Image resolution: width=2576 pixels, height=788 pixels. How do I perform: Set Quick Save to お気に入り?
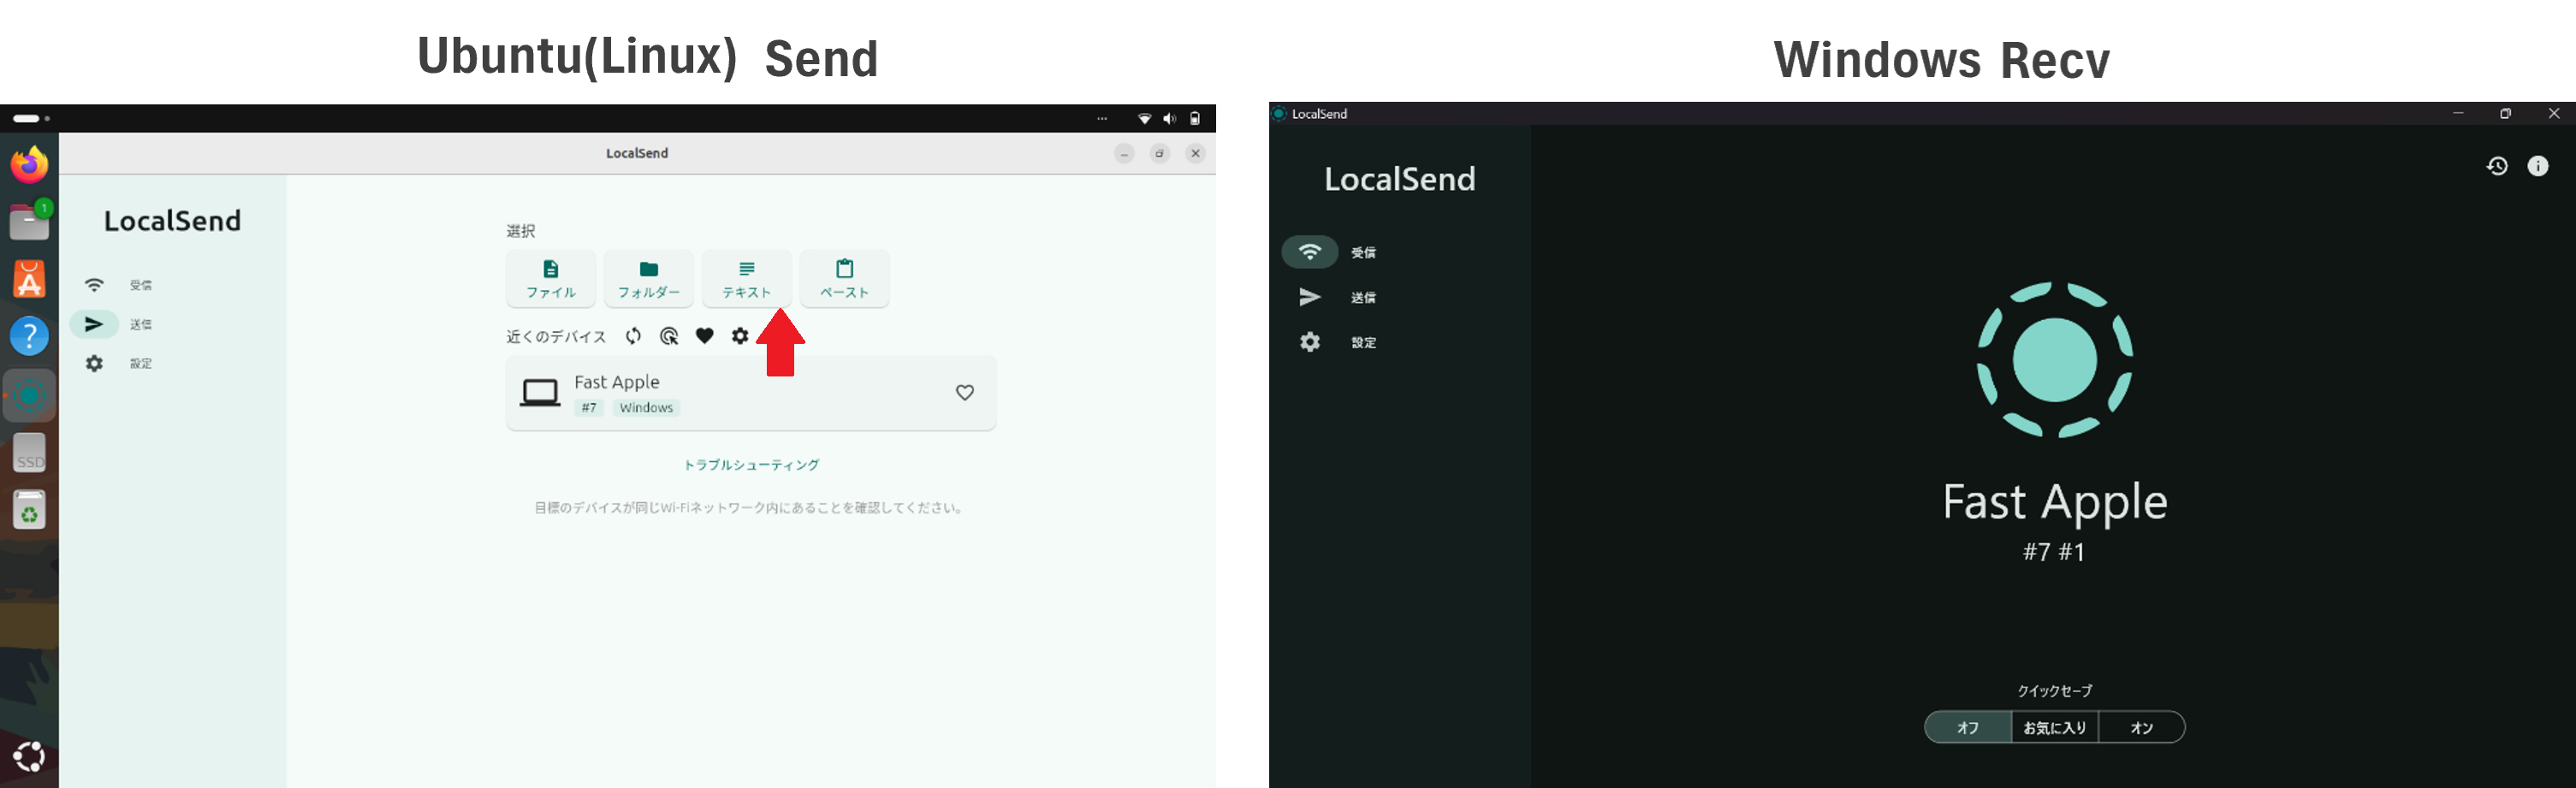2054,728
